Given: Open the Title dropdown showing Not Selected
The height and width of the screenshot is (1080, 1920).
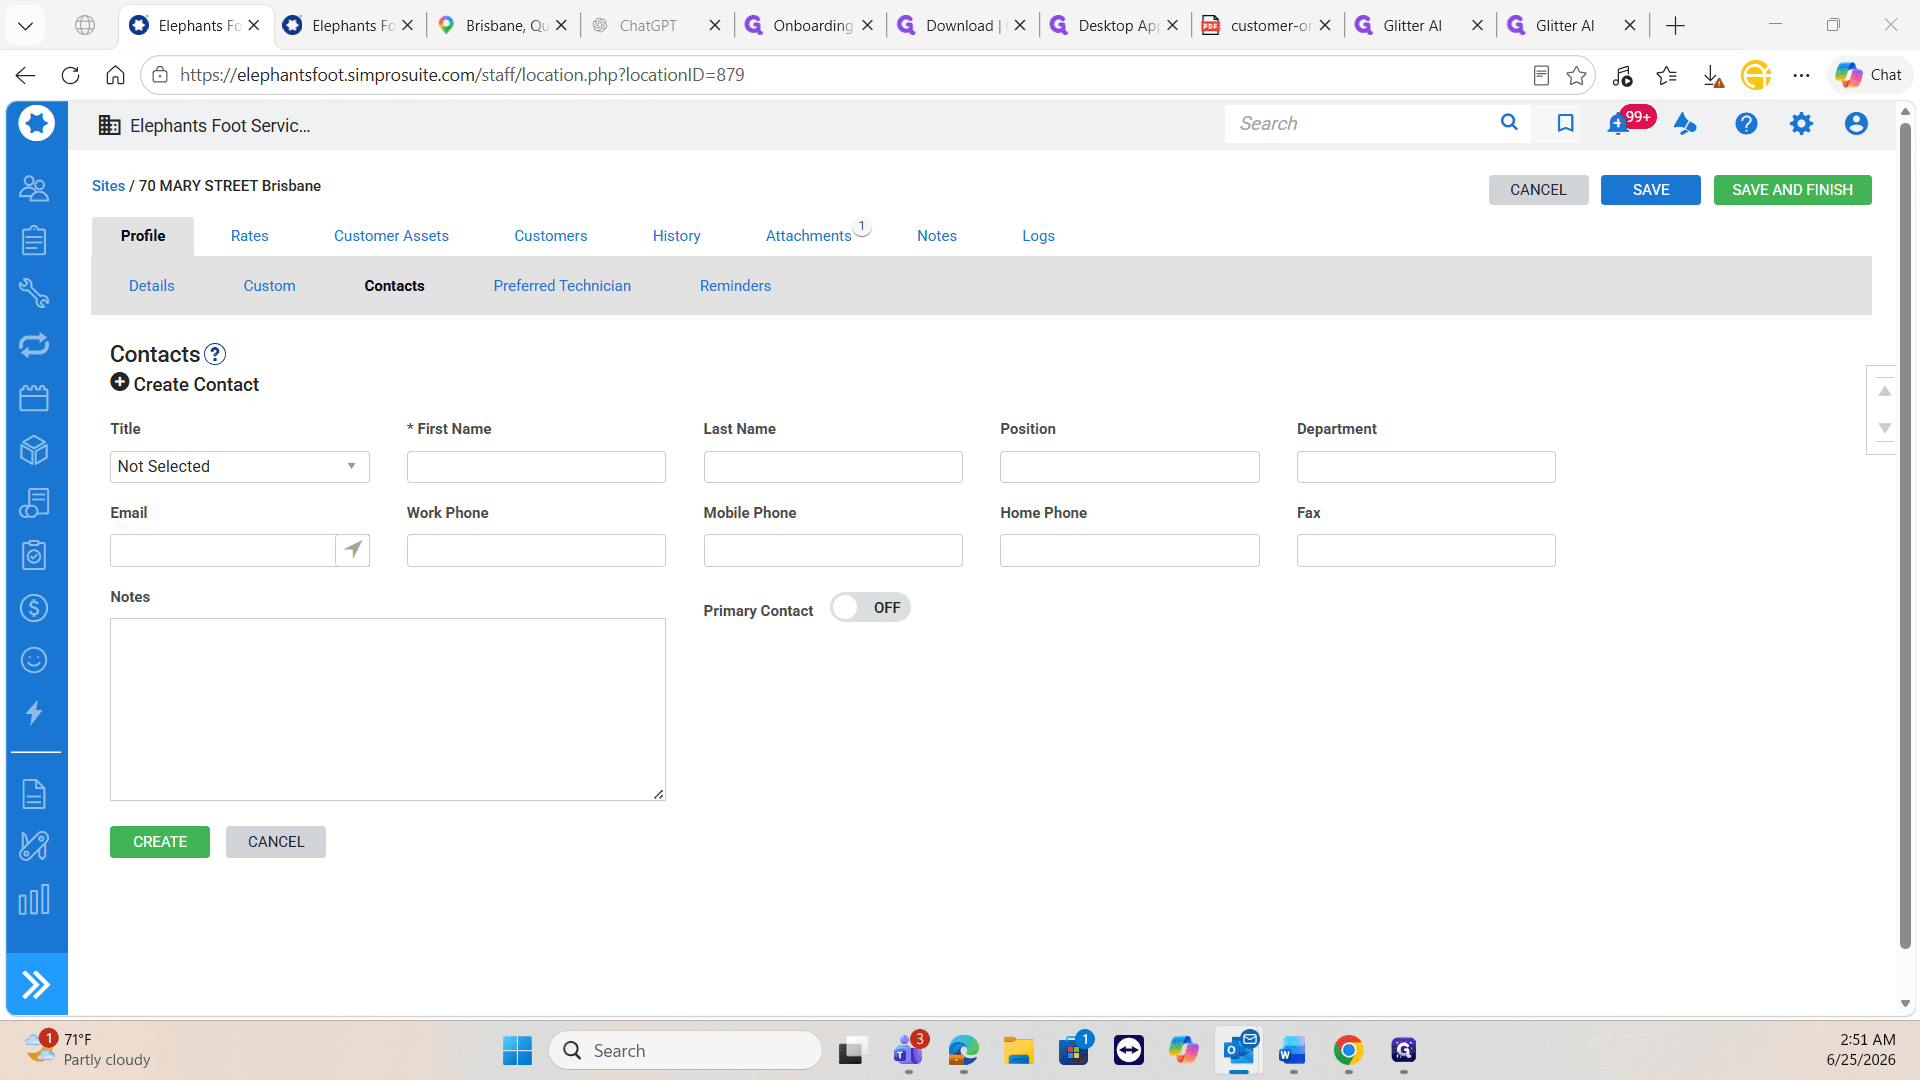Looking at the screenshot, I should [x=240, y=467].
